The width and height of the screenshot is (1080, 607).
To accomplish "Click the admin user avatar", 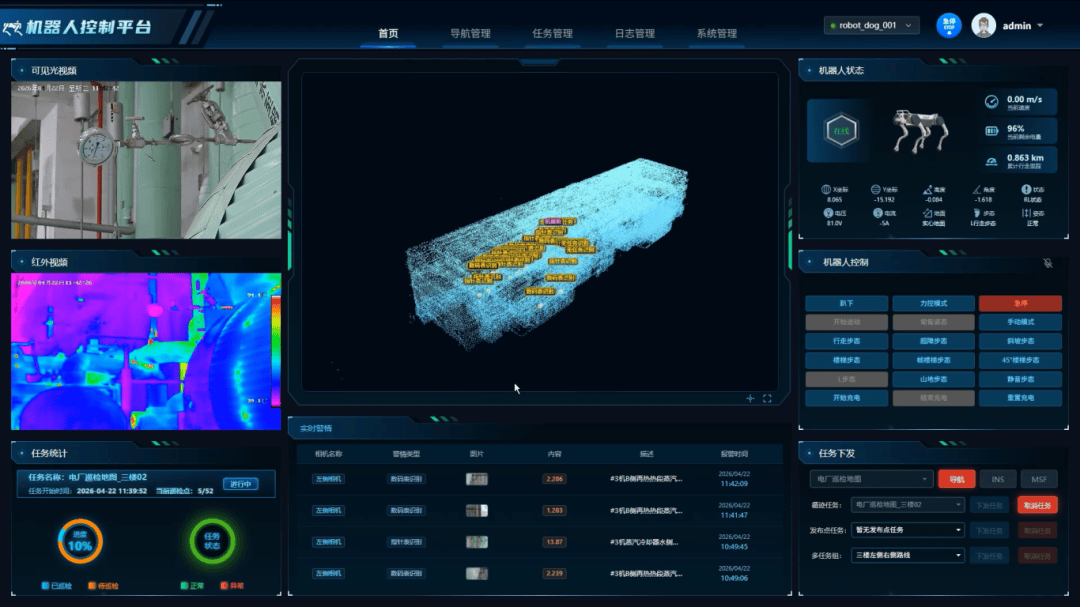I will [983, 25].
